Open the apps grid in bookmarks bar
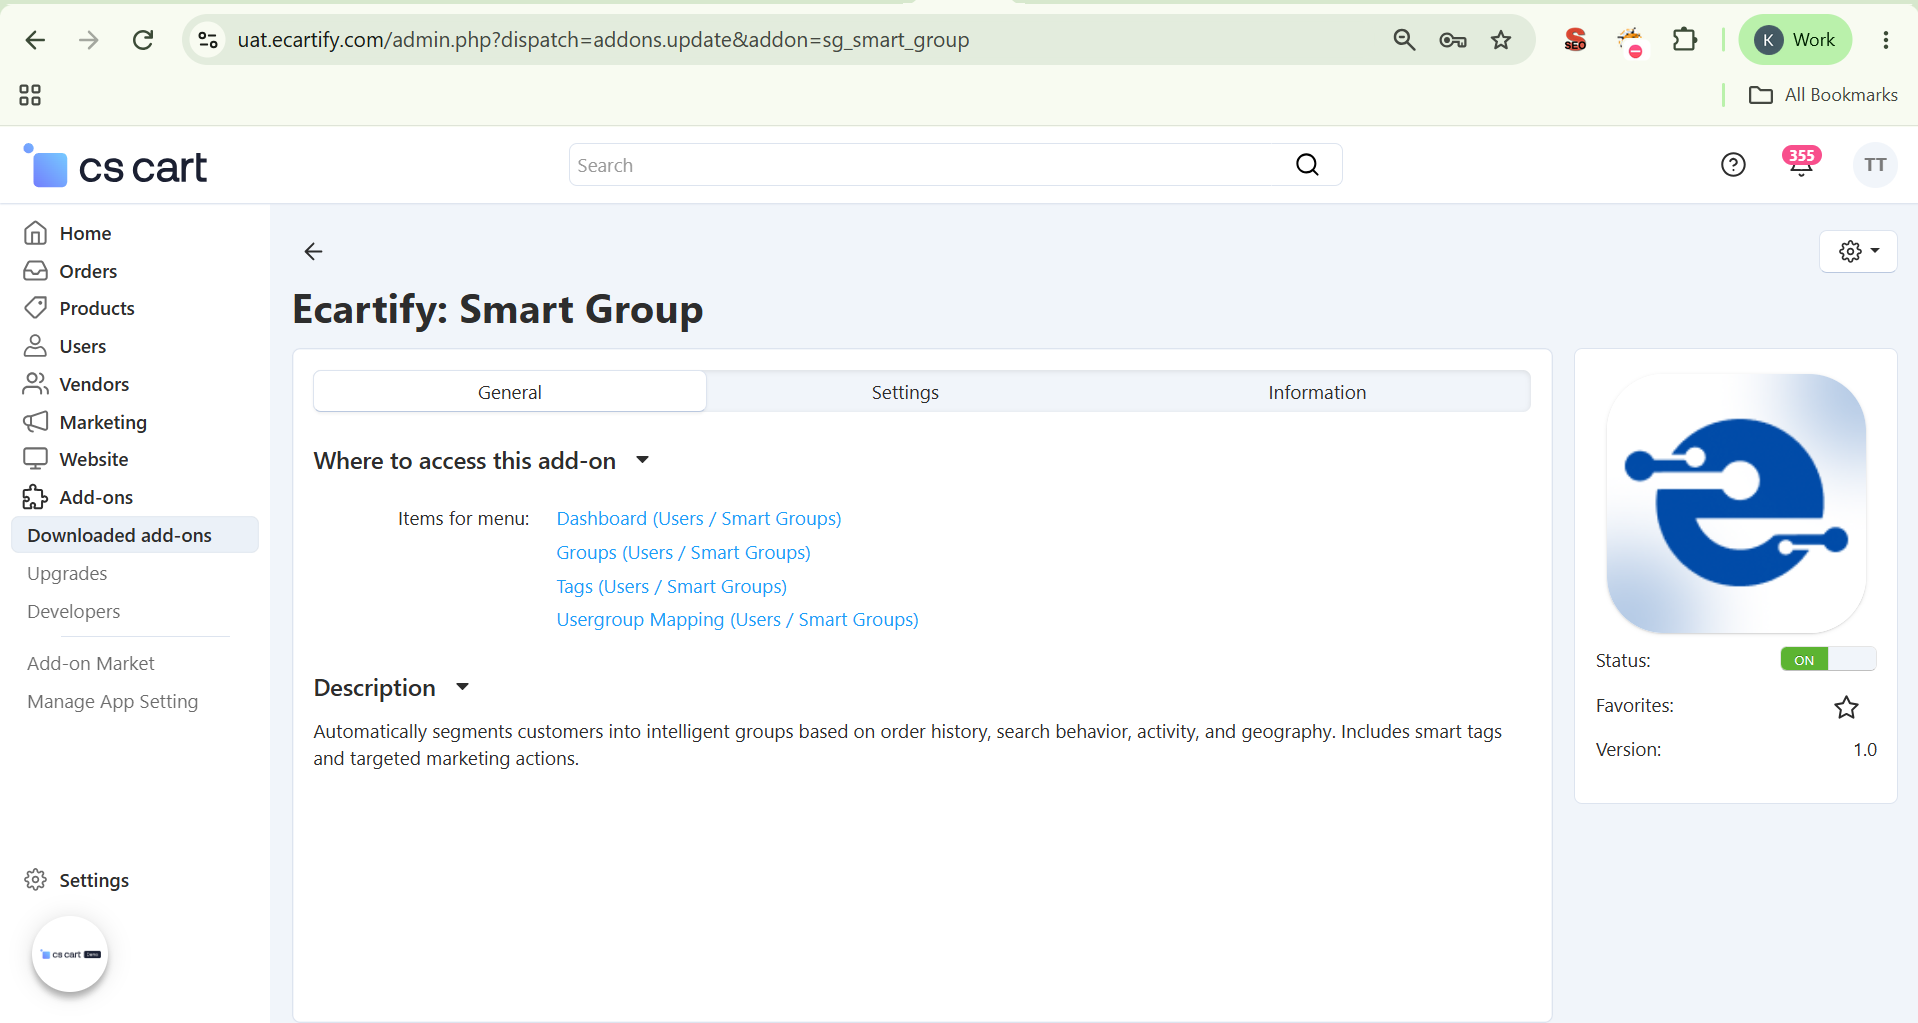1918x1023 pixels. pos(30,95)
